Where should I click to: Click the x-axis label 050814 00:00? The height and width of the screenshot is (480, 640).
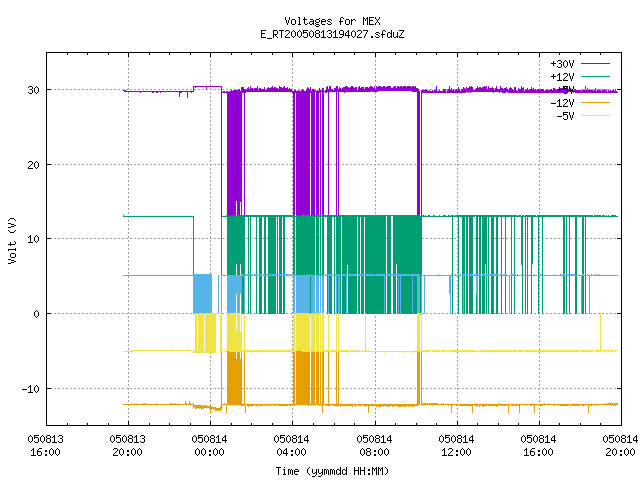pos(209,446)
